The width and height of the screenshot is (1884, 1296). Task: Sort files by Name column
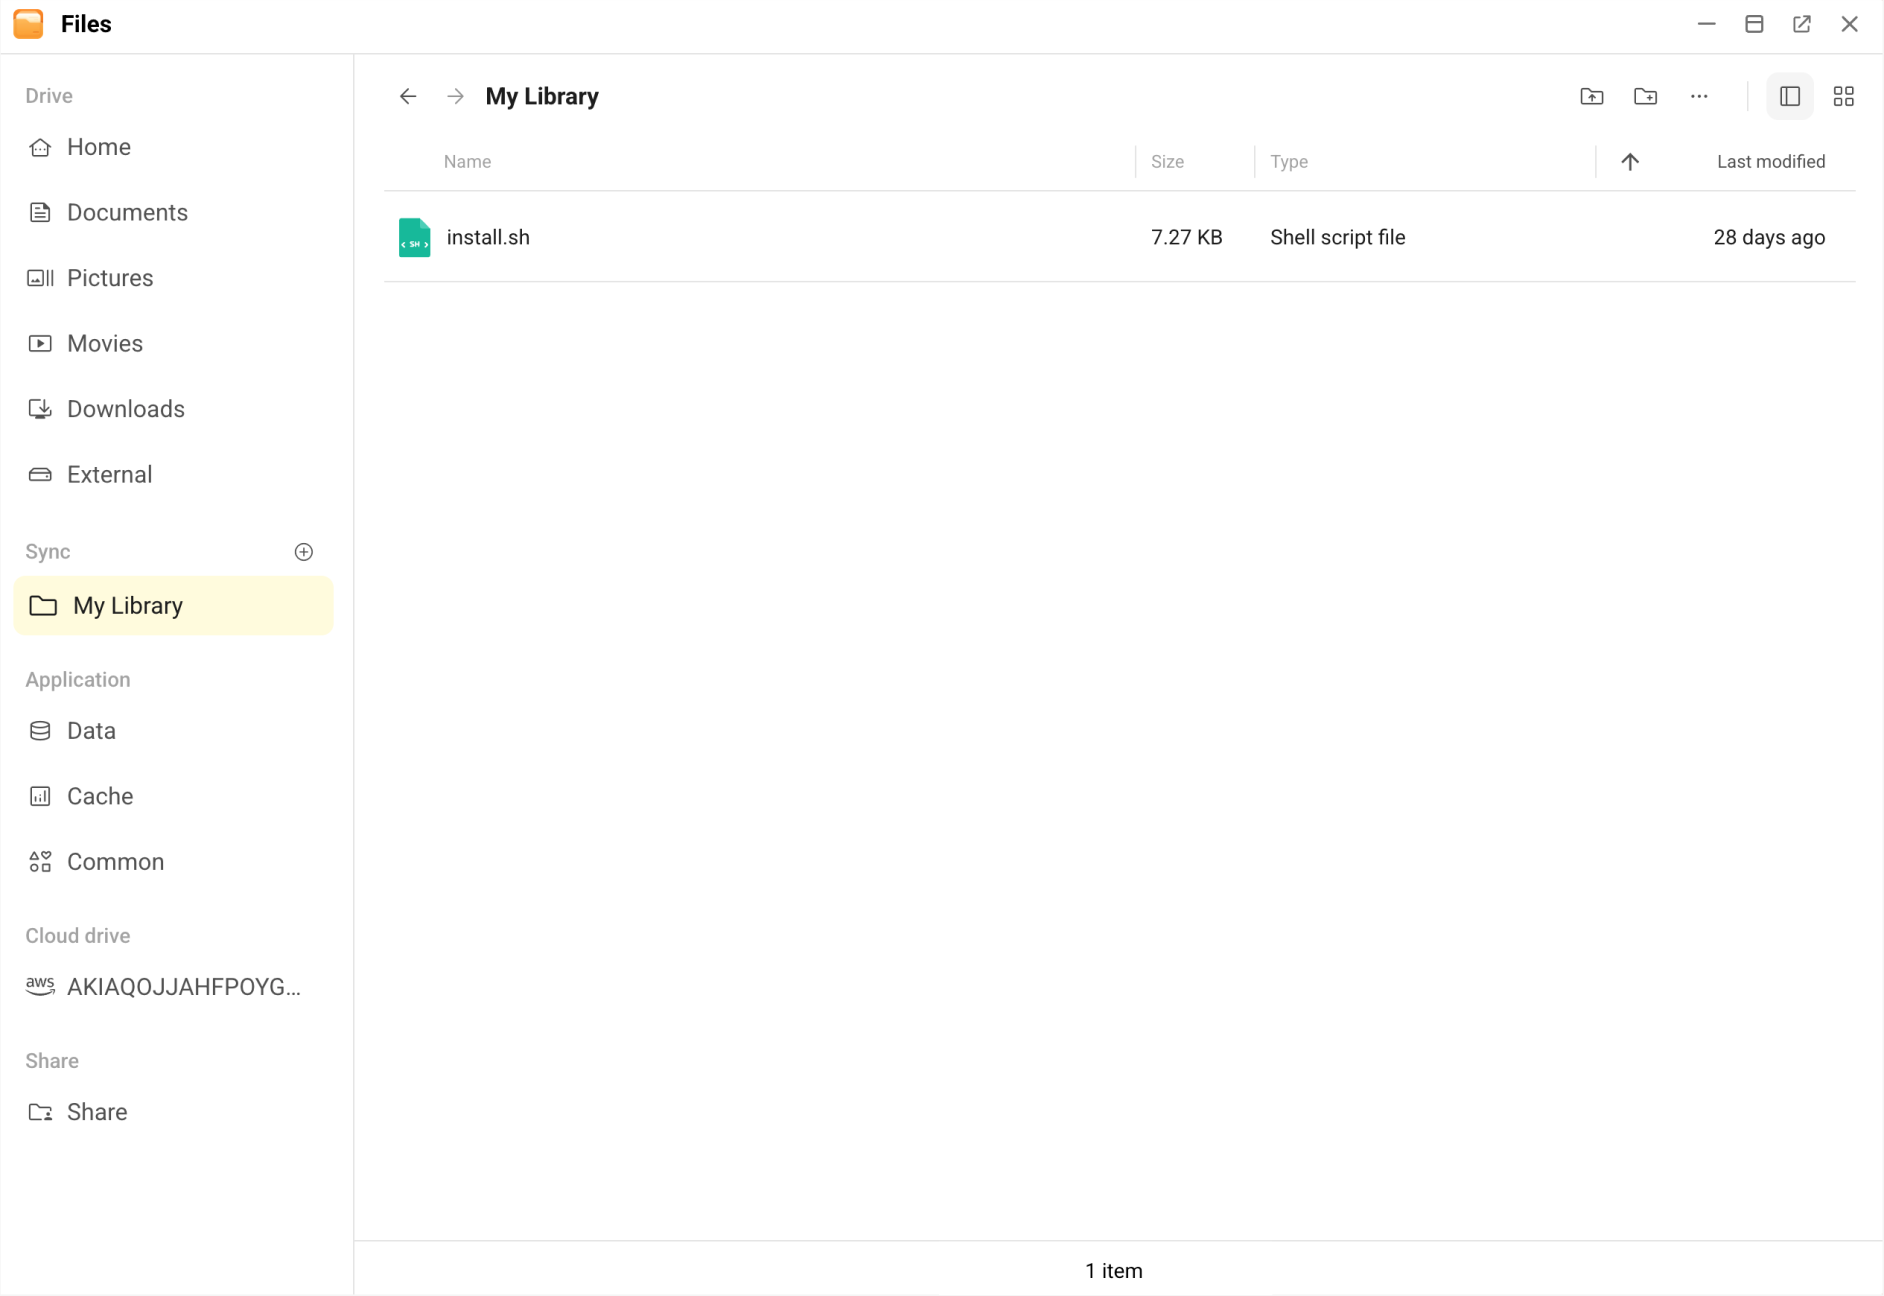click(x=467, y=162)
